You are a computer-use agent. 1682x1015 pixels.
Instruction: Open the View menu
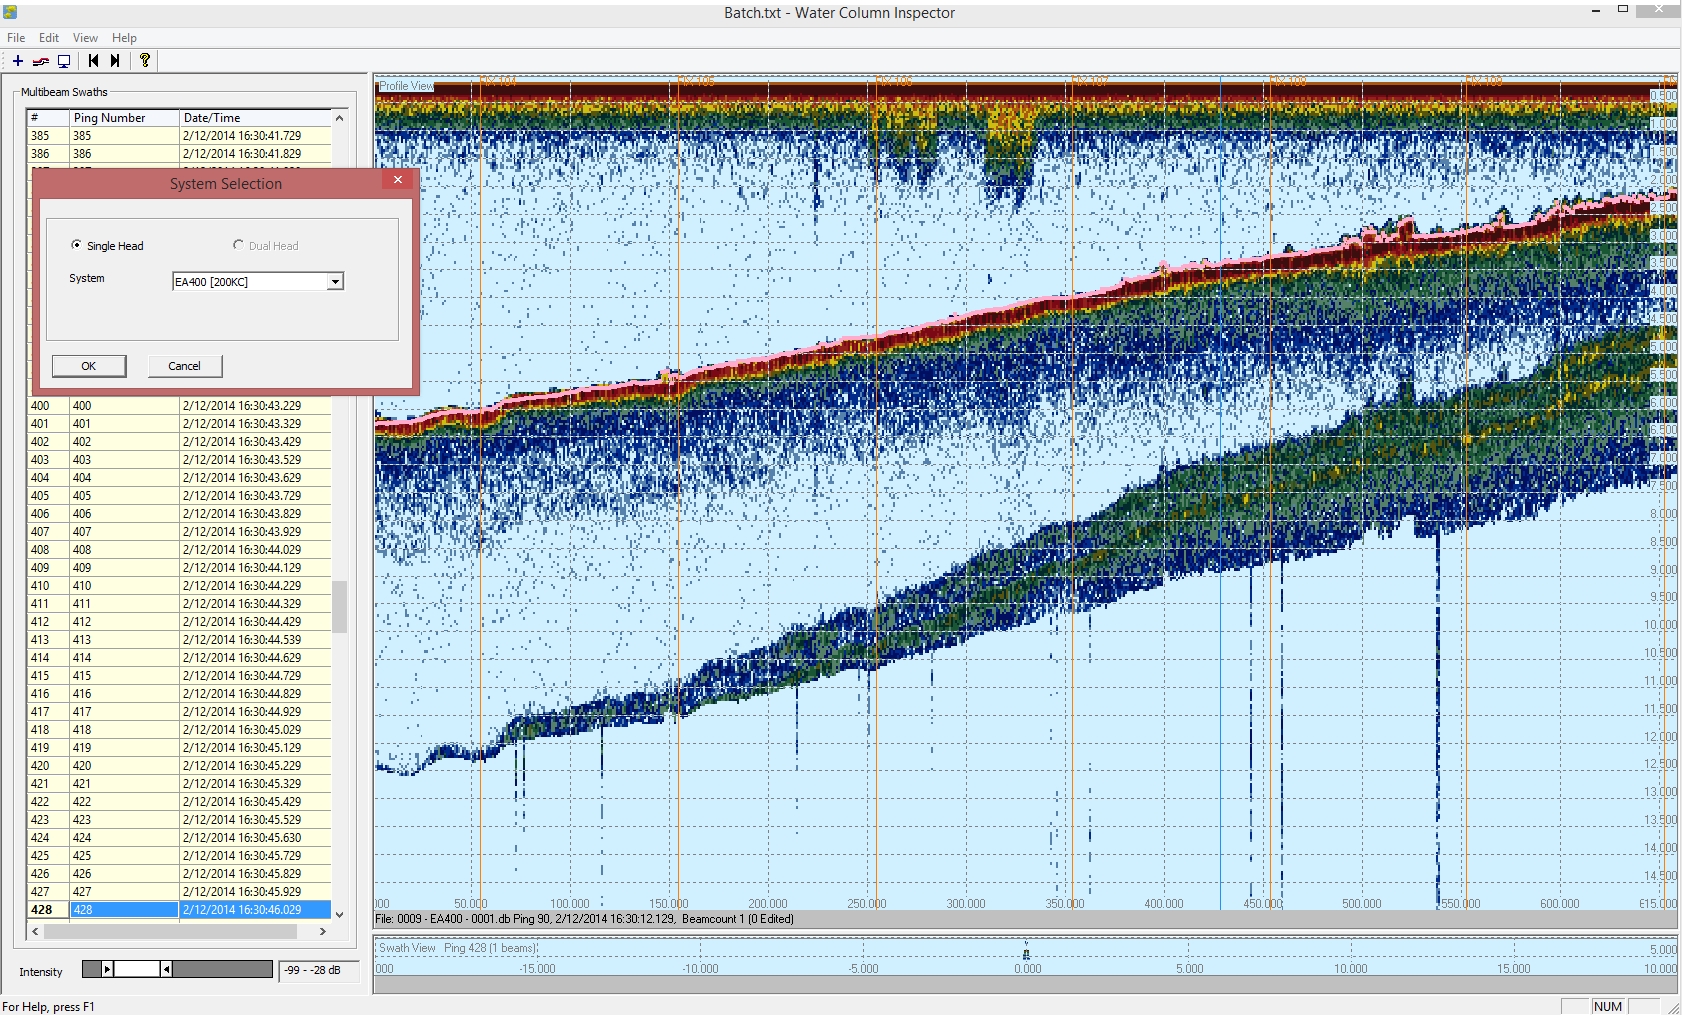(x=85, y=38)
